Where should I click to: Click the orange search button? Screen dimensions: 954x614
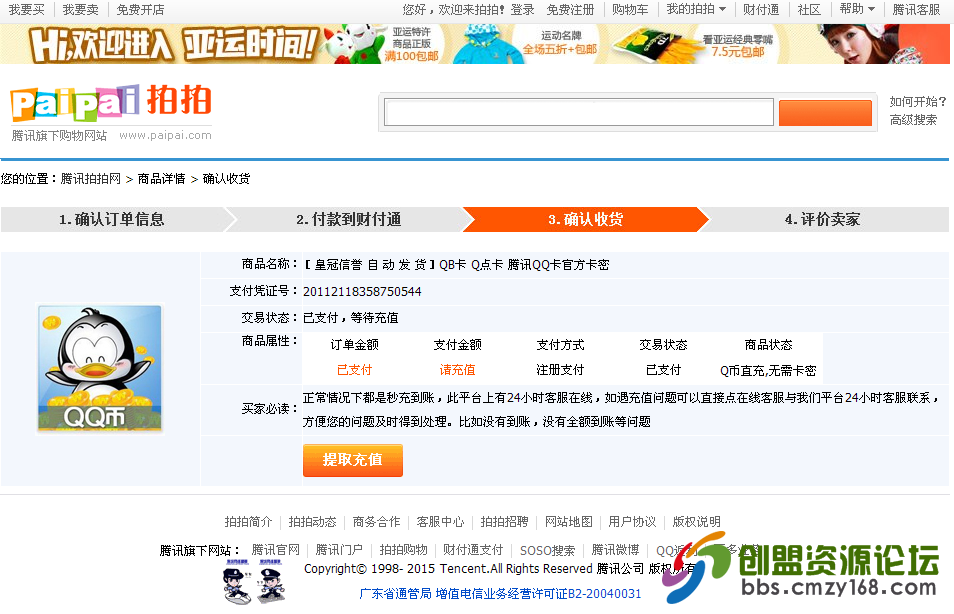825,113
